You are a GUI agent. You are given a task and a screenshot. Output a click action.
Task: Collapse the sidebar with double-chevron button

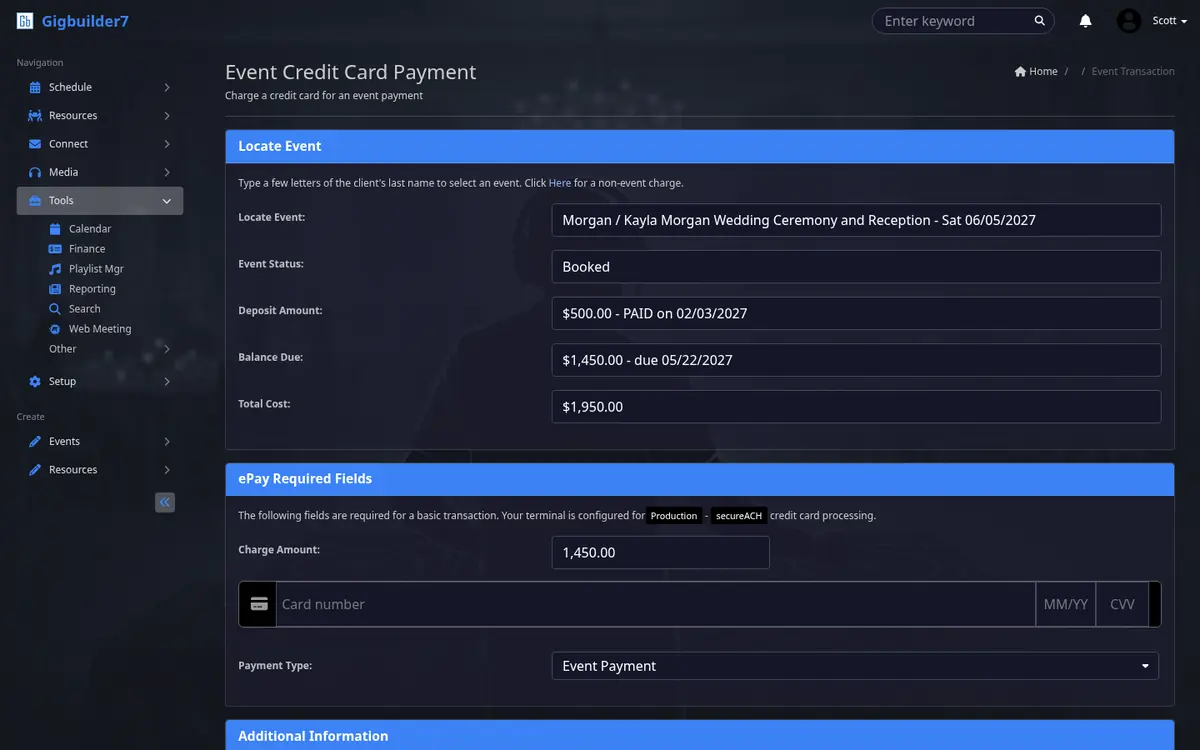pyautogui.click(x=165, y=502)
